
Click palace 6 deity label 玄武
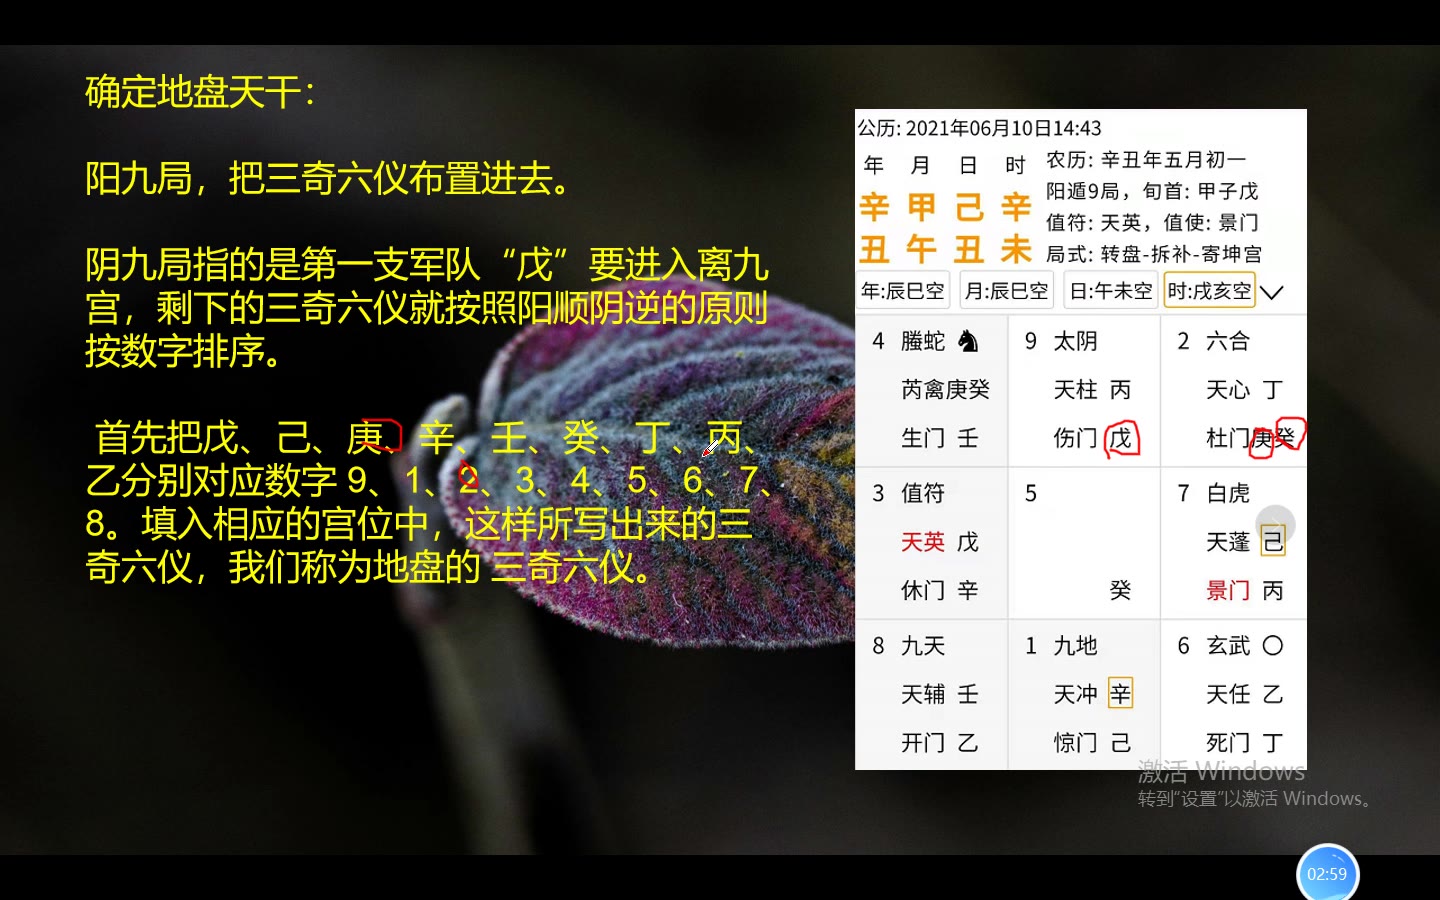click(x=1228, y=645)
